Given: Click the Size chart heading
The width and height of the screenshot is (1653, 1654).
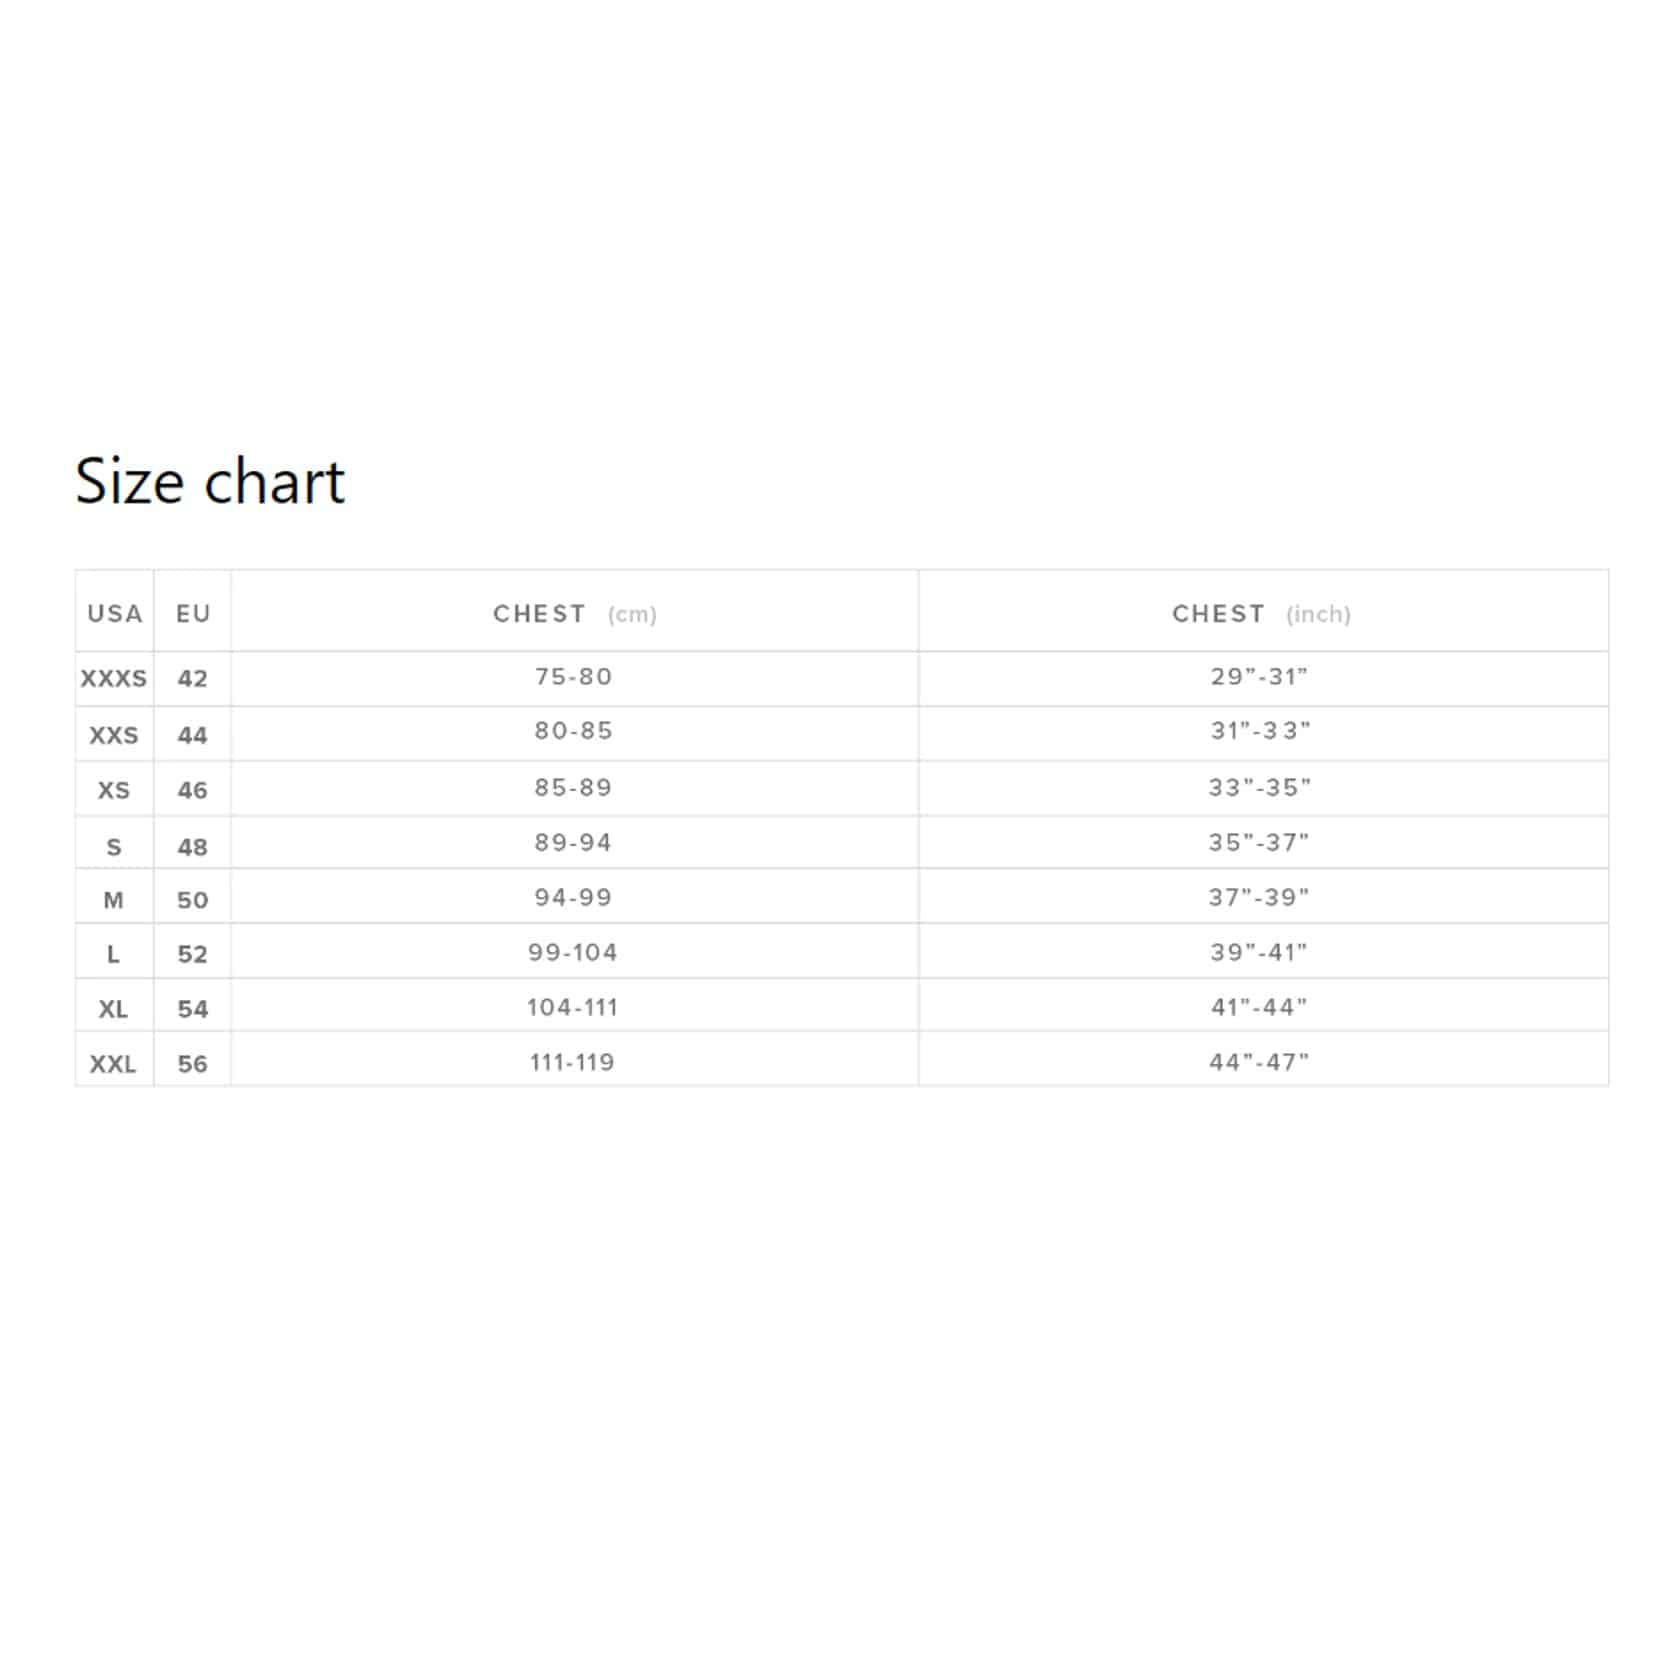Looking at the screenshot, I should (210, 481).
